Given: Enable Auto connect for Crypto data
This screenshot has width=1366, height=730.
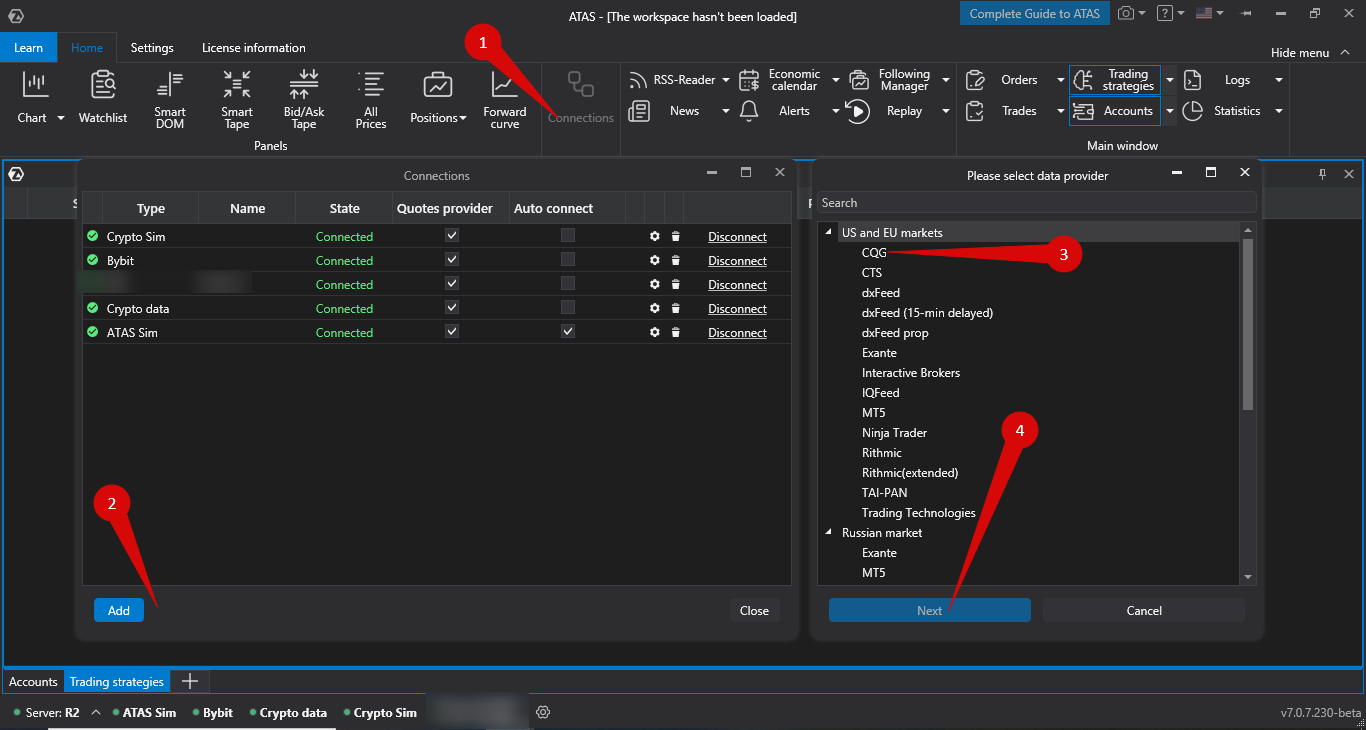Looking at the screenshot, I should [568, 308].
